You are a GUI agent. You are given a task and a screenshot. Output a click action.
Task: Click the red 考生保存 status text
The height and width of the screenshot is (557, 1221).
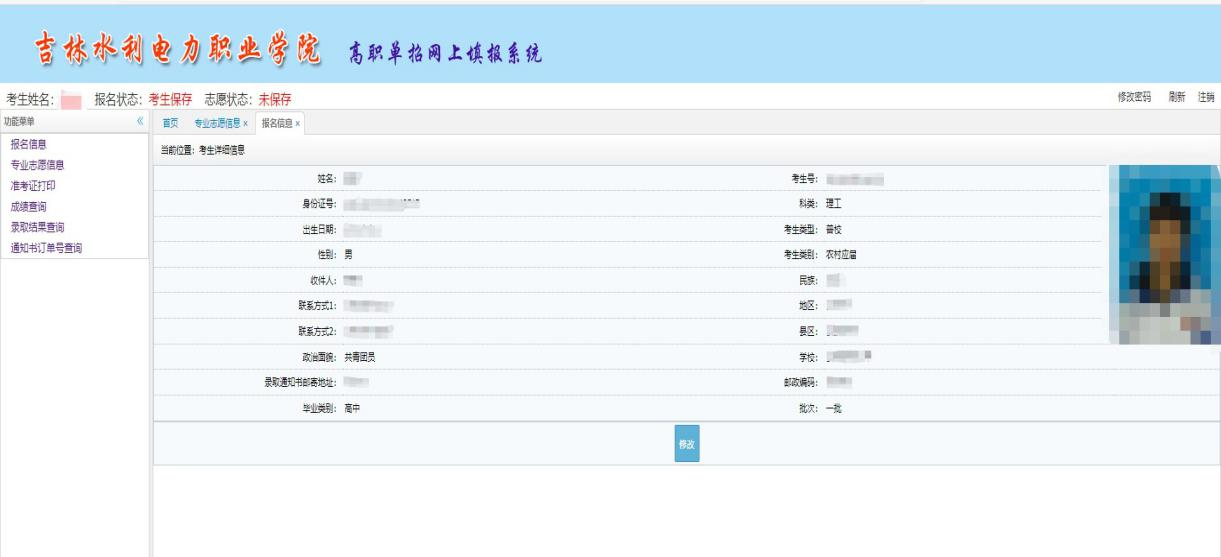[170, 98]
